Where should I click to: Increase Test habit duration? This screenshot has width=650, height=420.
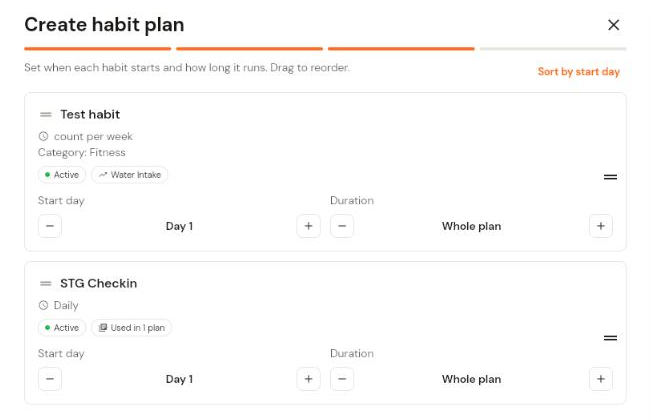[600, 226]
